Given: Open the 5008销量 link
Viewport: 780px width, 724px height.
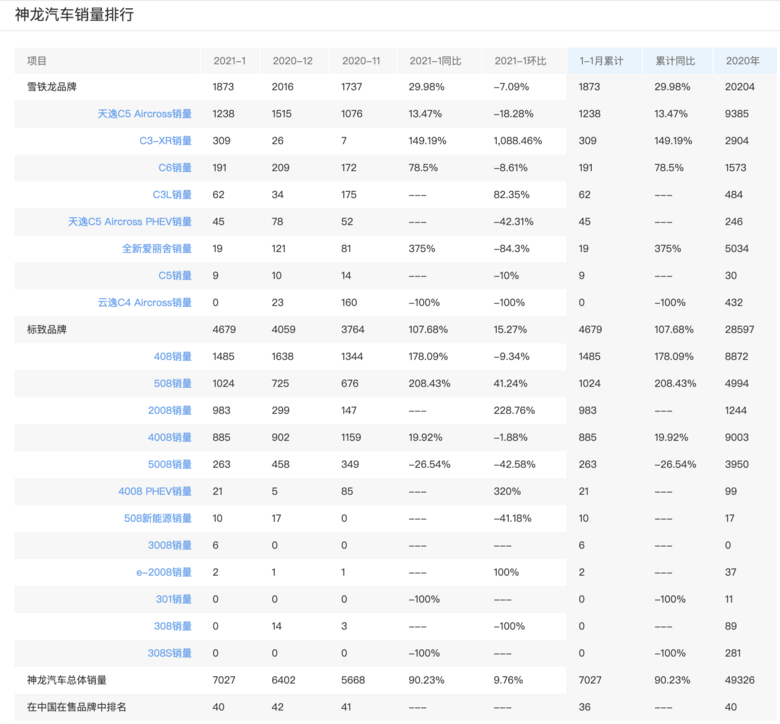Looking at the screenshot, I should (x=170, y=464).
